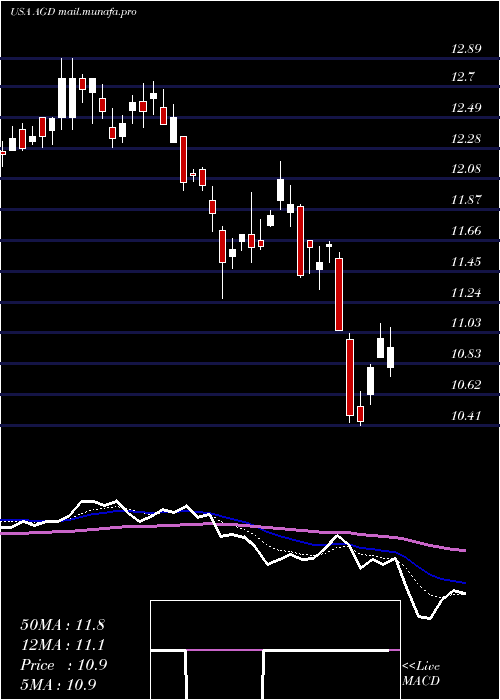Click the 'Price : 10.9' readout
This screenshot has width=500, height=700.
coord(63,665)
